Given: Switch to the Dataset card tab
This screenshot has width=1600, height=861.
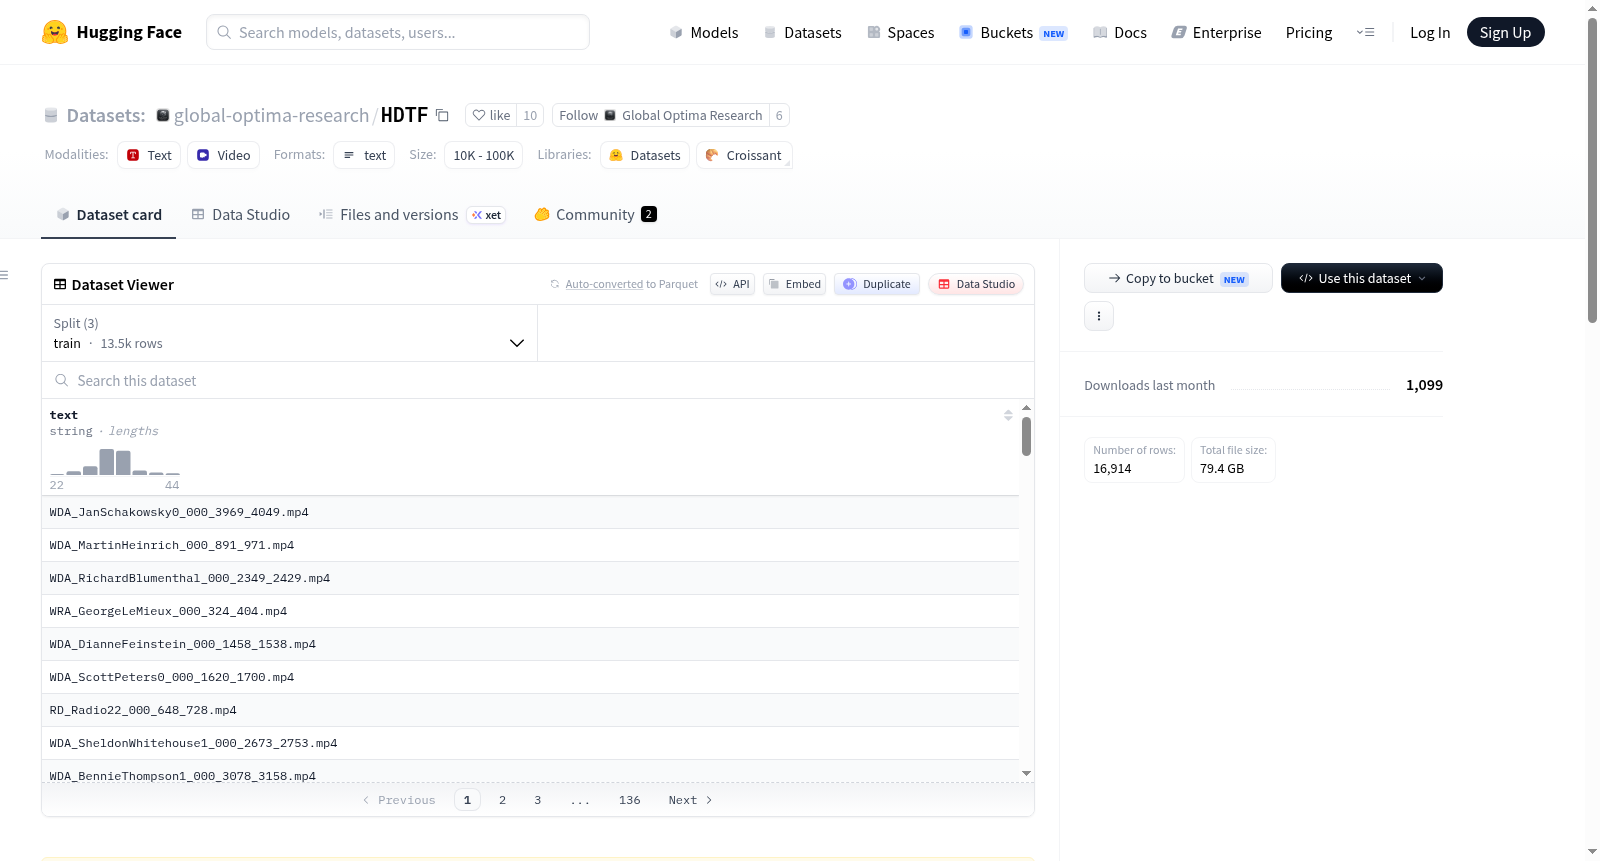Looking at the screenshot, I should tap(109, 215).
